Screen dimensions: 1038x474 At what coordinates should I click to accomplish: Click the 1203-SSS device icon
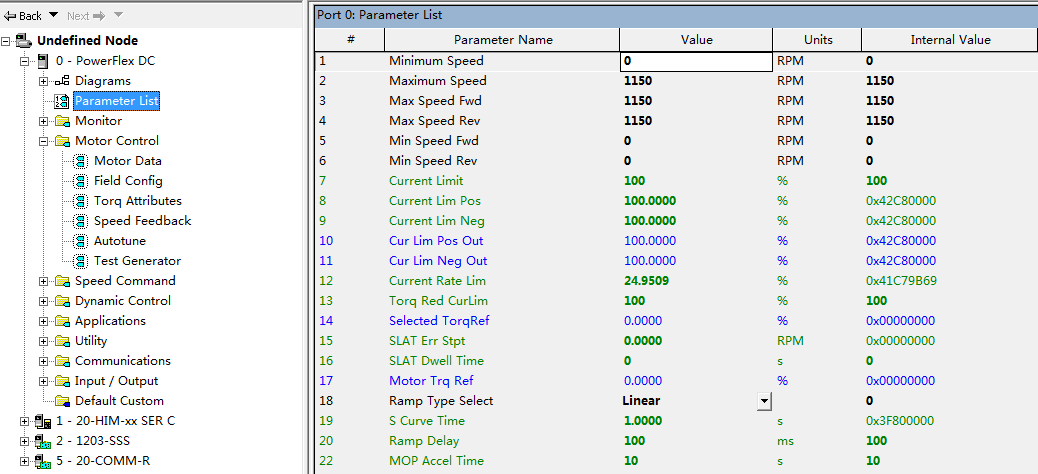pyautogui.click(x=43, y=441)
